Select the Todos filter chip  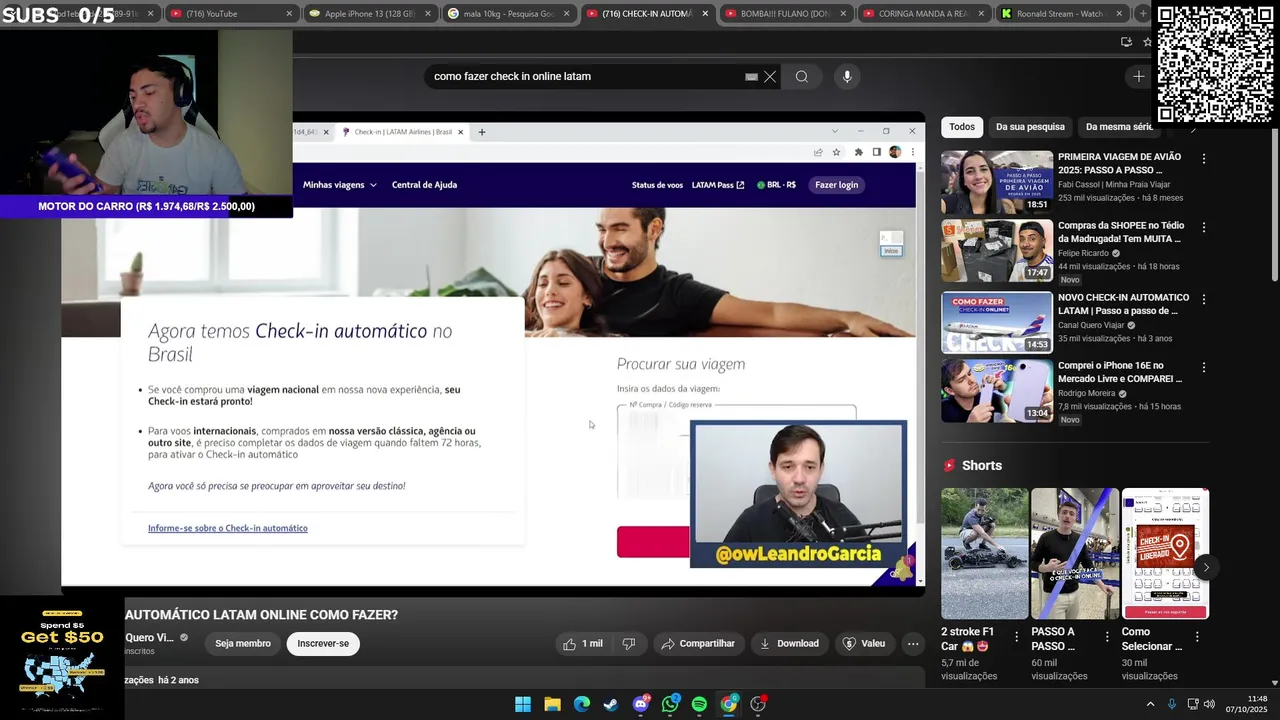[962, 127]
